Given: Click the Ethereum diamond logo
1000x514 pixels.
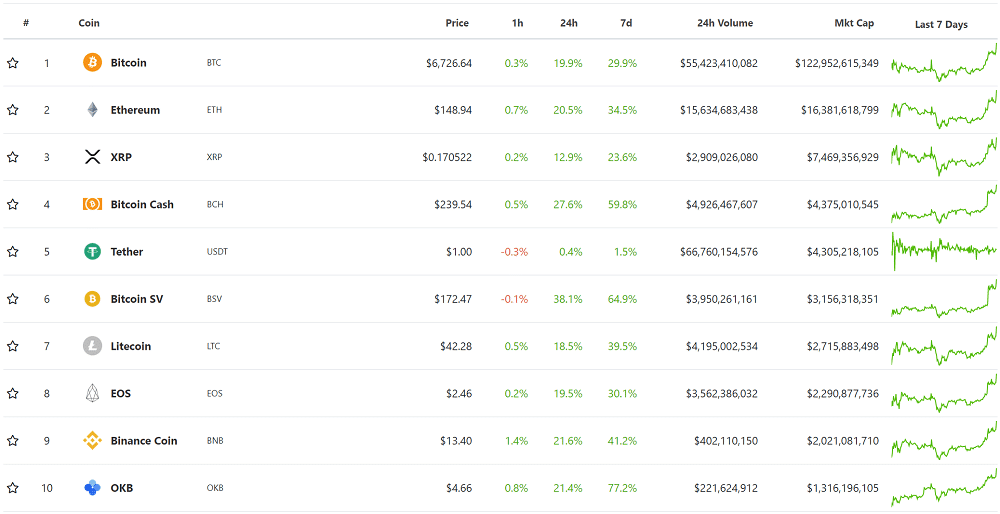Looking at the screenshot, I should click(x=92, y=110).
